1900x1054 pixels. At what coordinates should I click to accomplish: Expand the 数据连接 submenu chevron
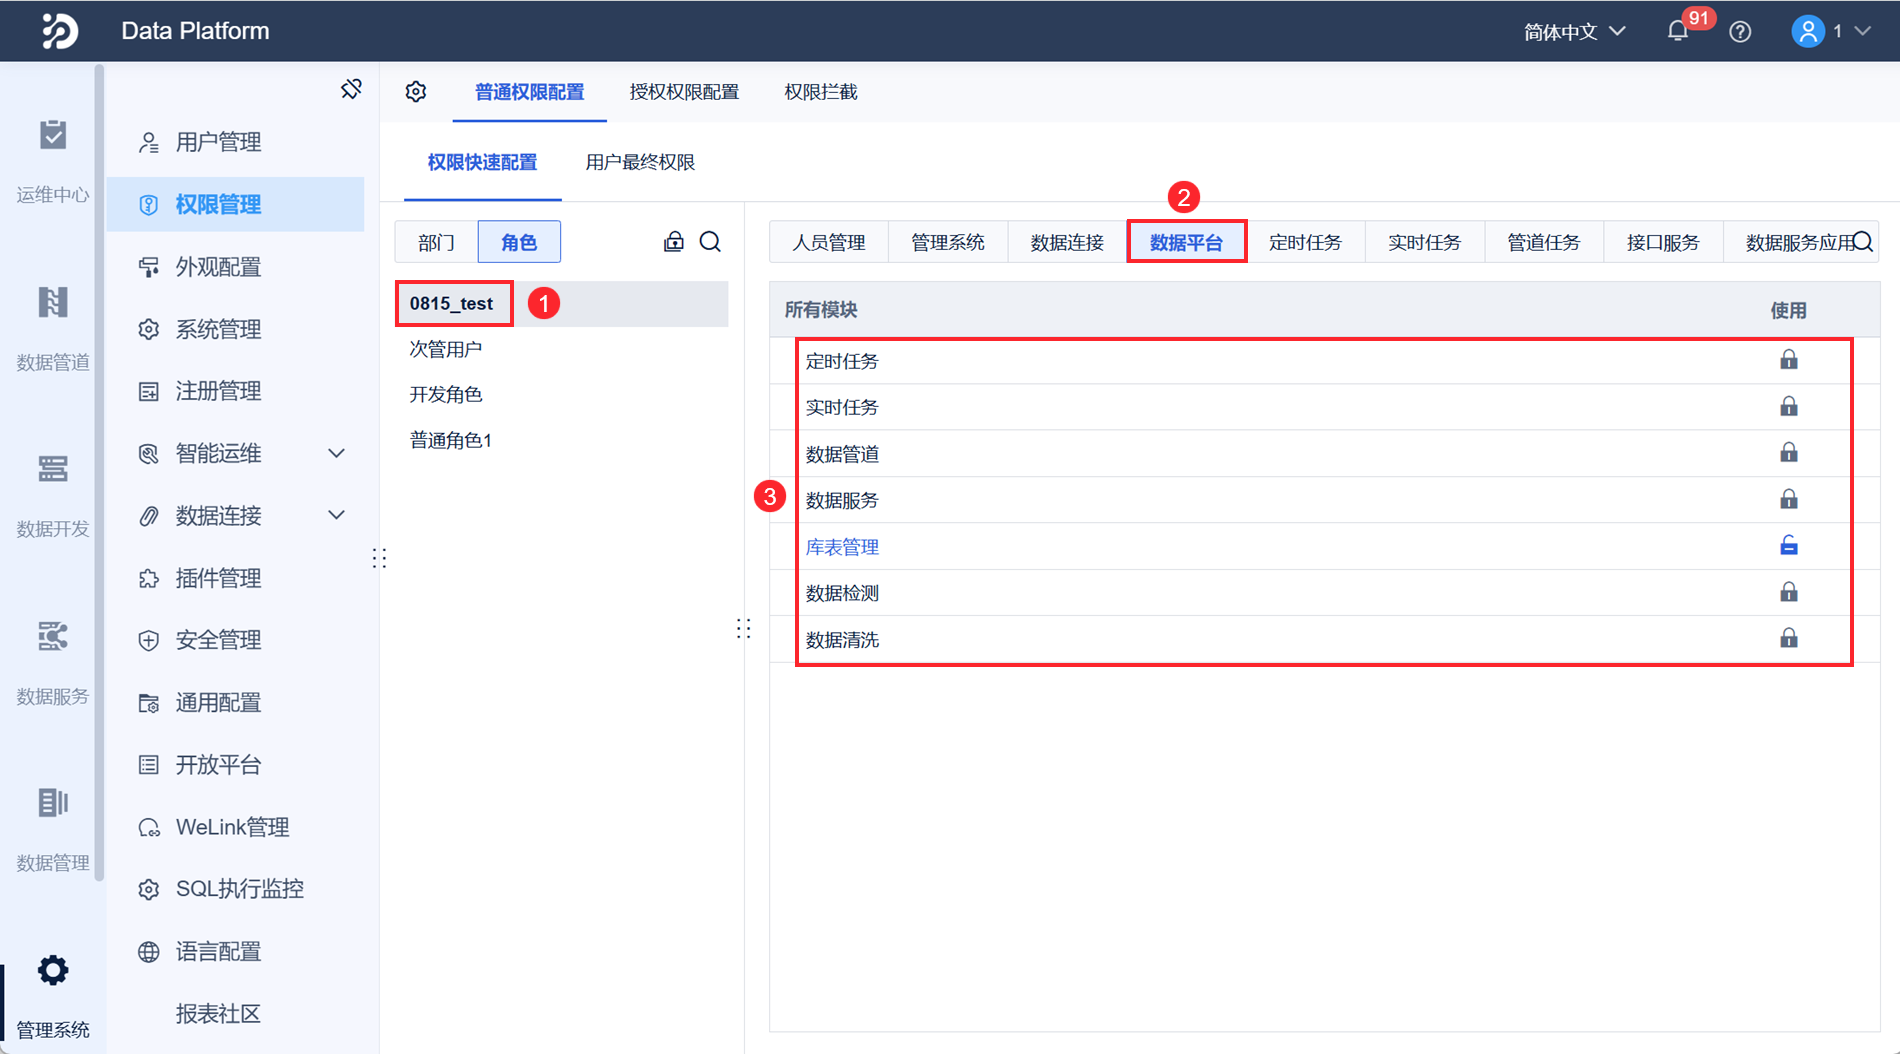pyautogui.click(x=337, y=515)
